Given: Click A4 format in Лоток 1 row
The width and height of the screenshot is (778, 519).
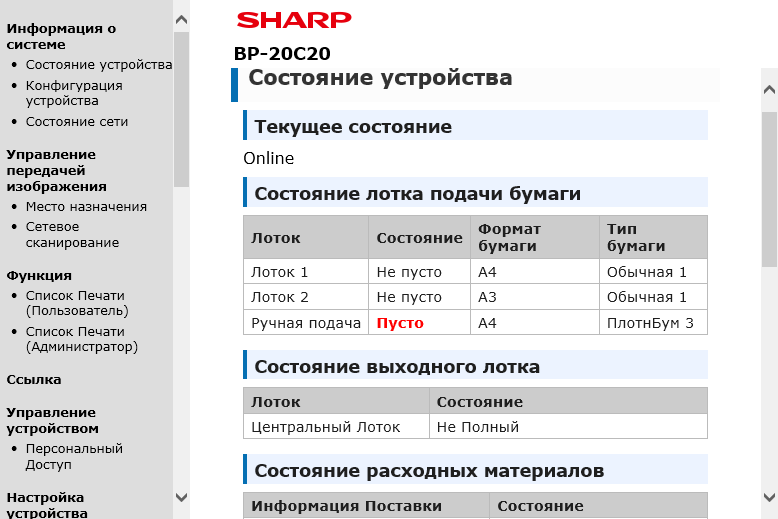Looking at the screenshot, I should click(x=535, y=271).
